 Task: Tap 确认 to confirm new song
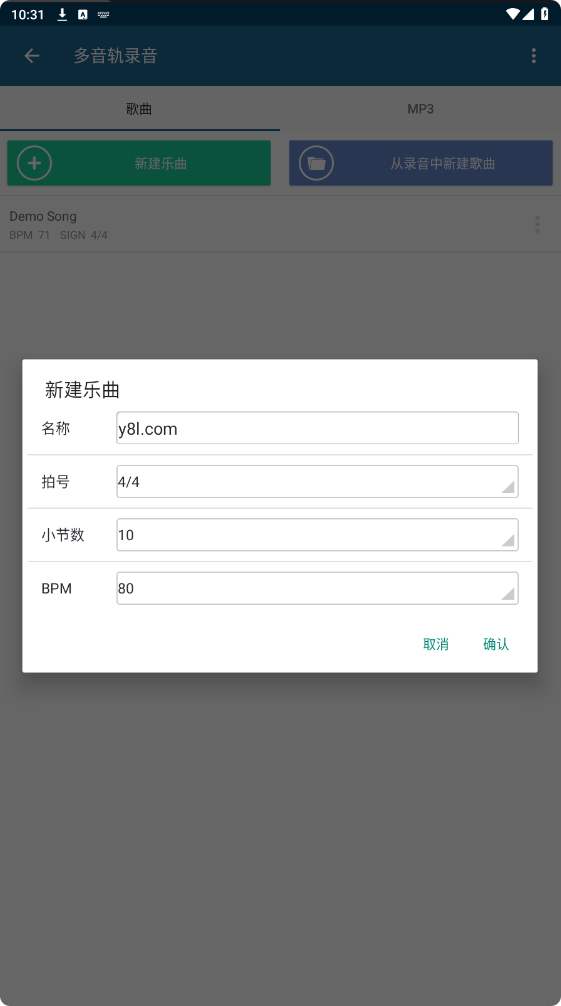[496, 644]
